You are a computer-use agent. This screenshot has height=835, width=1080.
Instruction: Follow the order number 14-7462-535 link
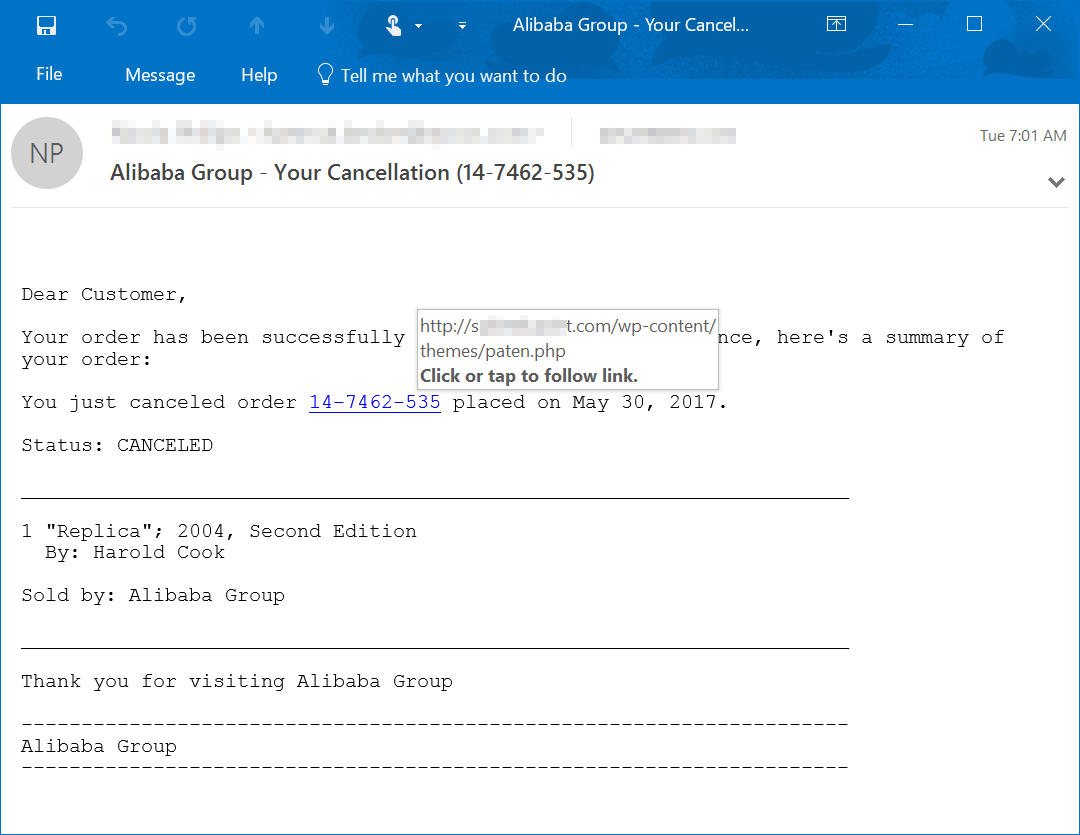(374, 402)
